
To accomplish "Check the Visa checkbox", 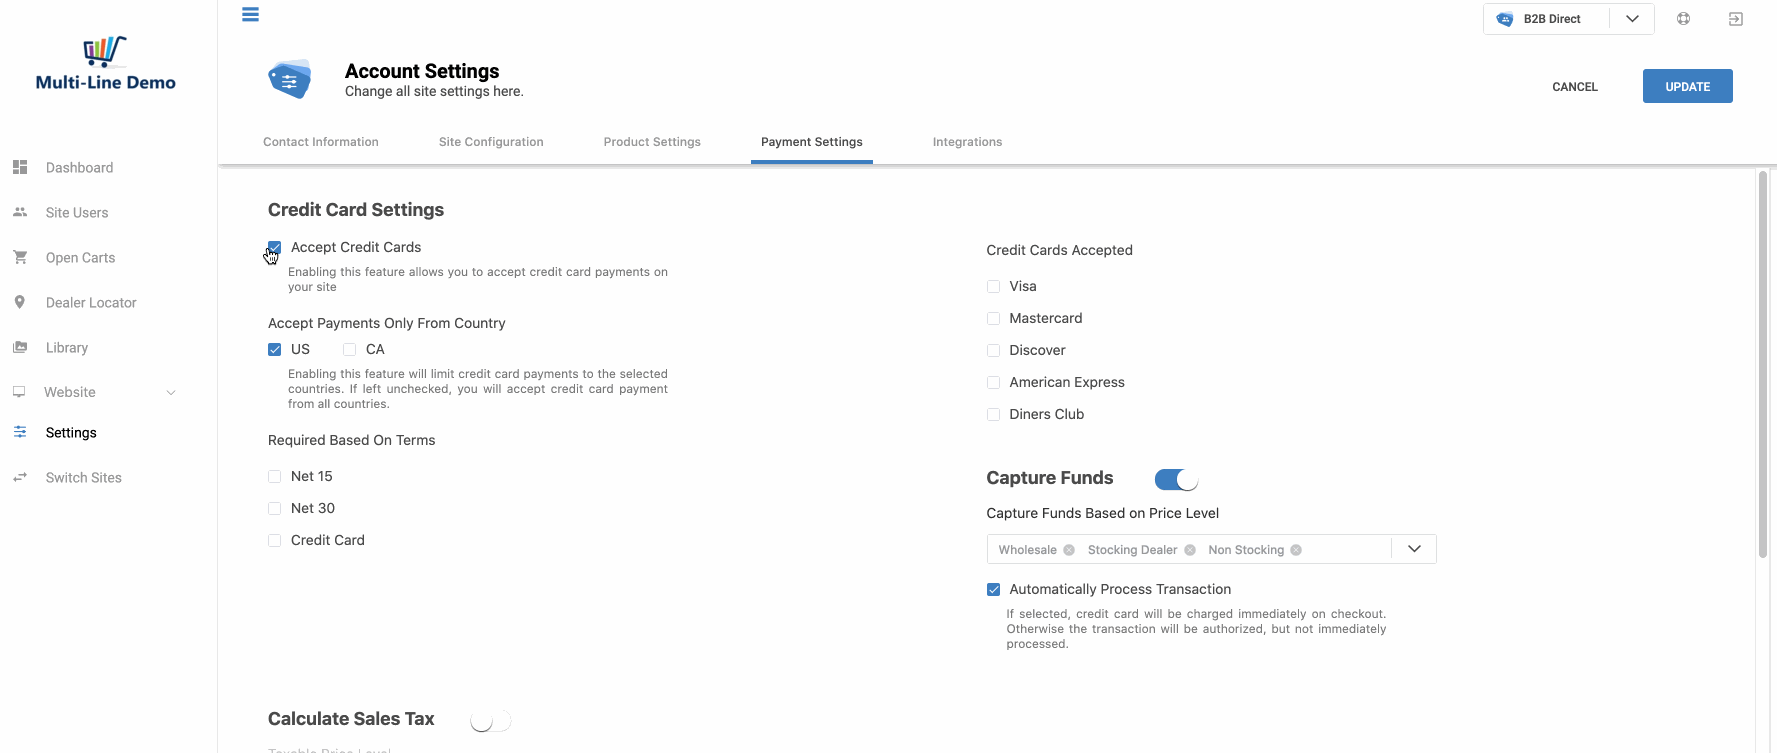I will [x=993, y=286].
